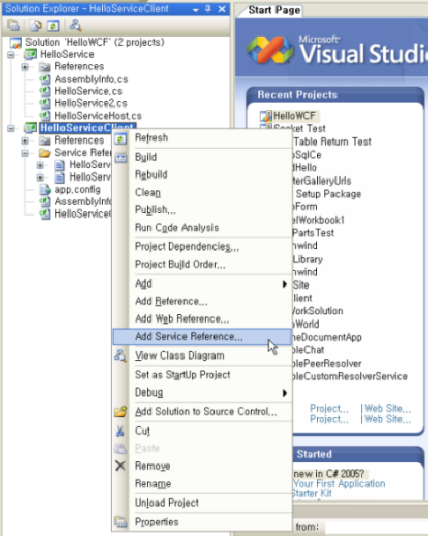Click the Properties toolbar icon in Solution Explorer
428x536 pixels.
pyautogui.click(x=14, y=25)
